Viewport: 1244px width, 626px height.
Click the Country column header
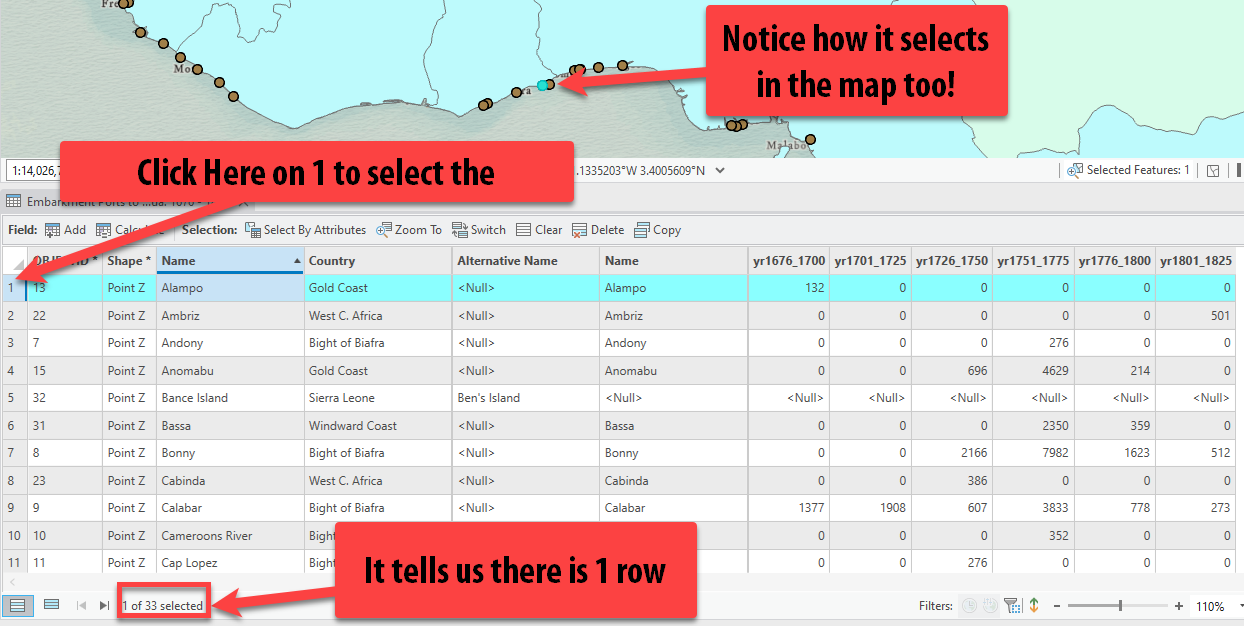(377, 261)
